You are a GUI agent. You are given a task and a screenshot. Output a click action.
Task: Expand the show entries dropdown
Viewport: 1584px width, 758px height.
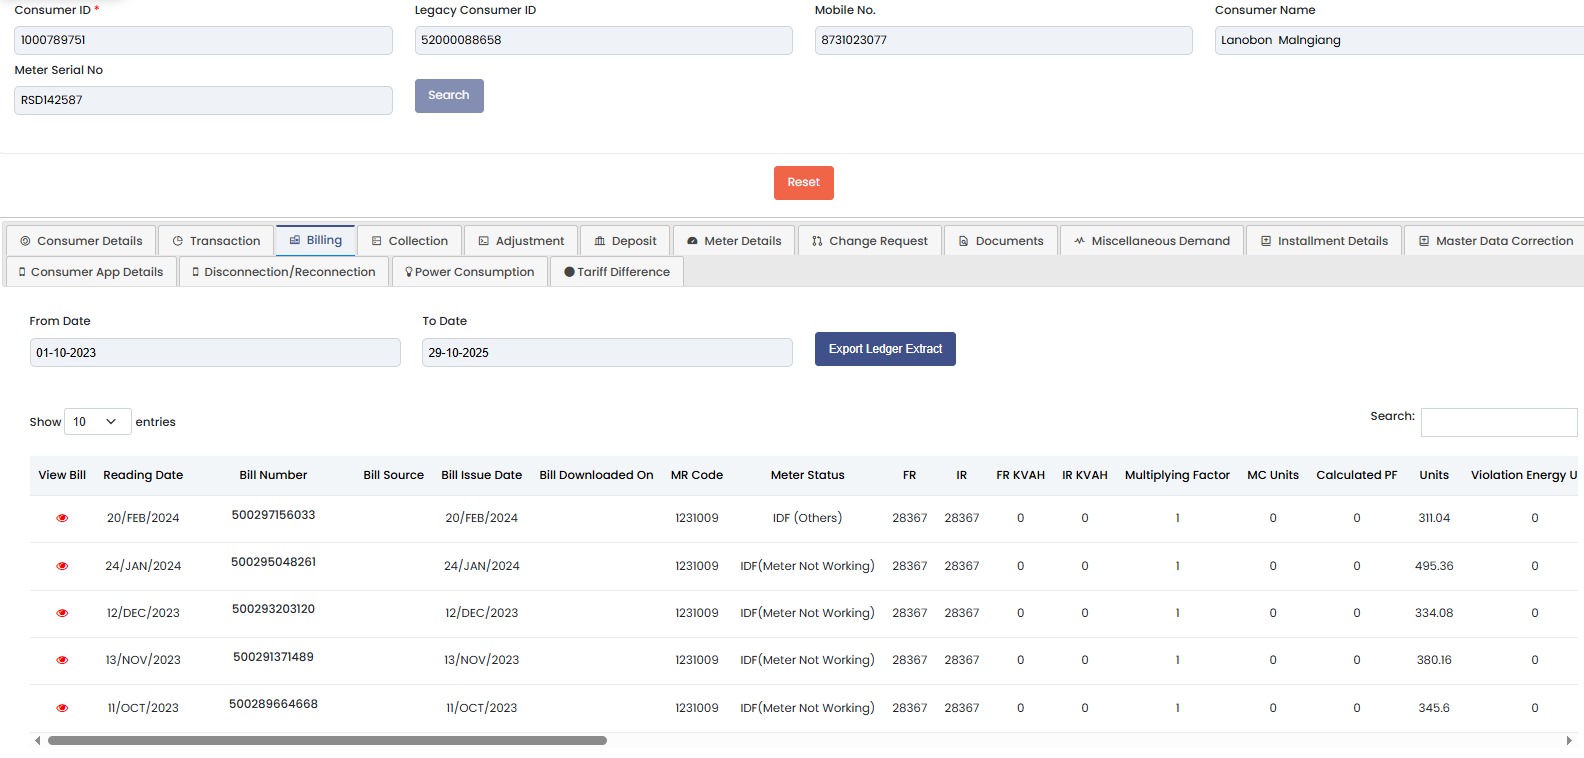point(97,422)
